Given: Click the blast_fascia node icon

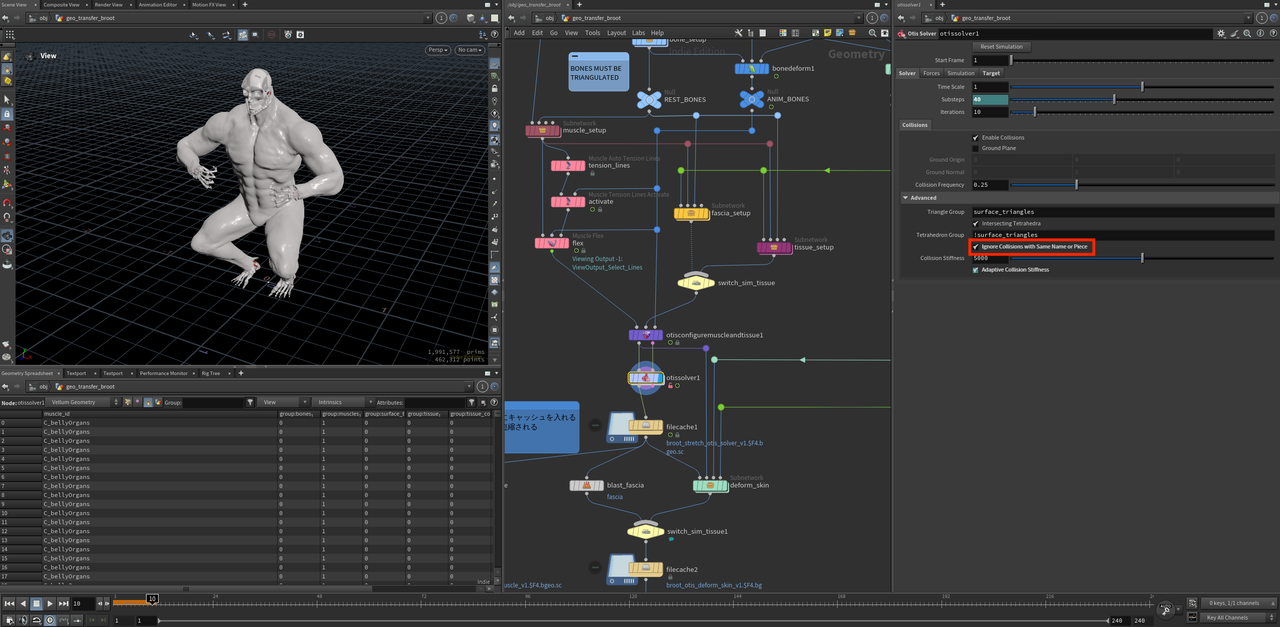Looking at the screenshot, I should click(x=587, y=485).
